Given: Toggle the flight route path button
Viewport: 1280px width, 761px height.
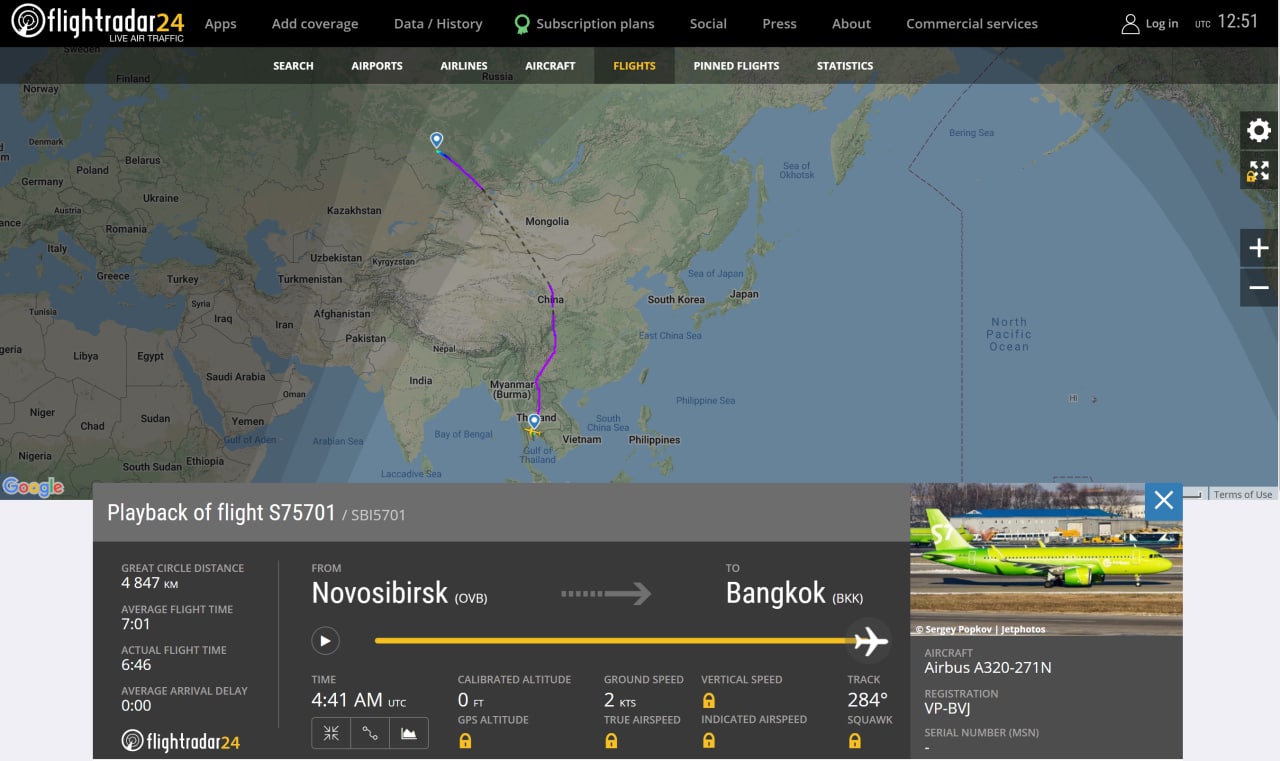Looking at the screenshot, I should 370,733.
